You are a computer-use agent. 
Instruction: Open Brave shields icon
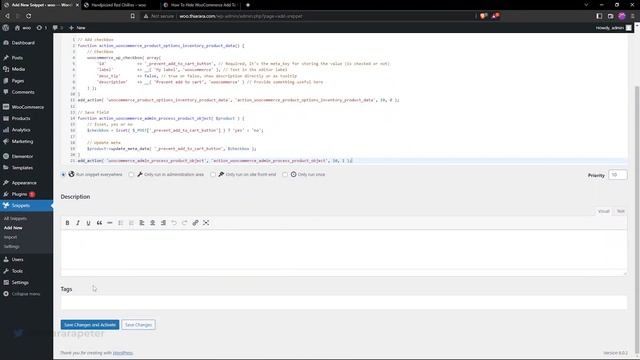(x=483, y=16)
